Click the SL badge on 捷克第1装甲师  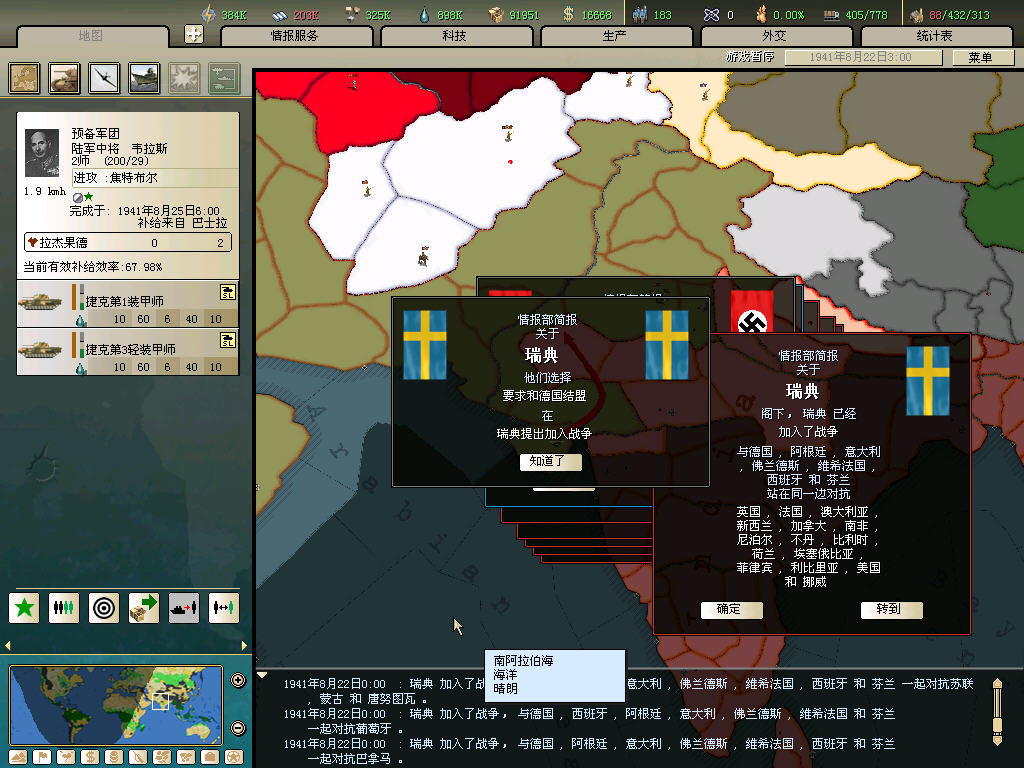[227, 293]
